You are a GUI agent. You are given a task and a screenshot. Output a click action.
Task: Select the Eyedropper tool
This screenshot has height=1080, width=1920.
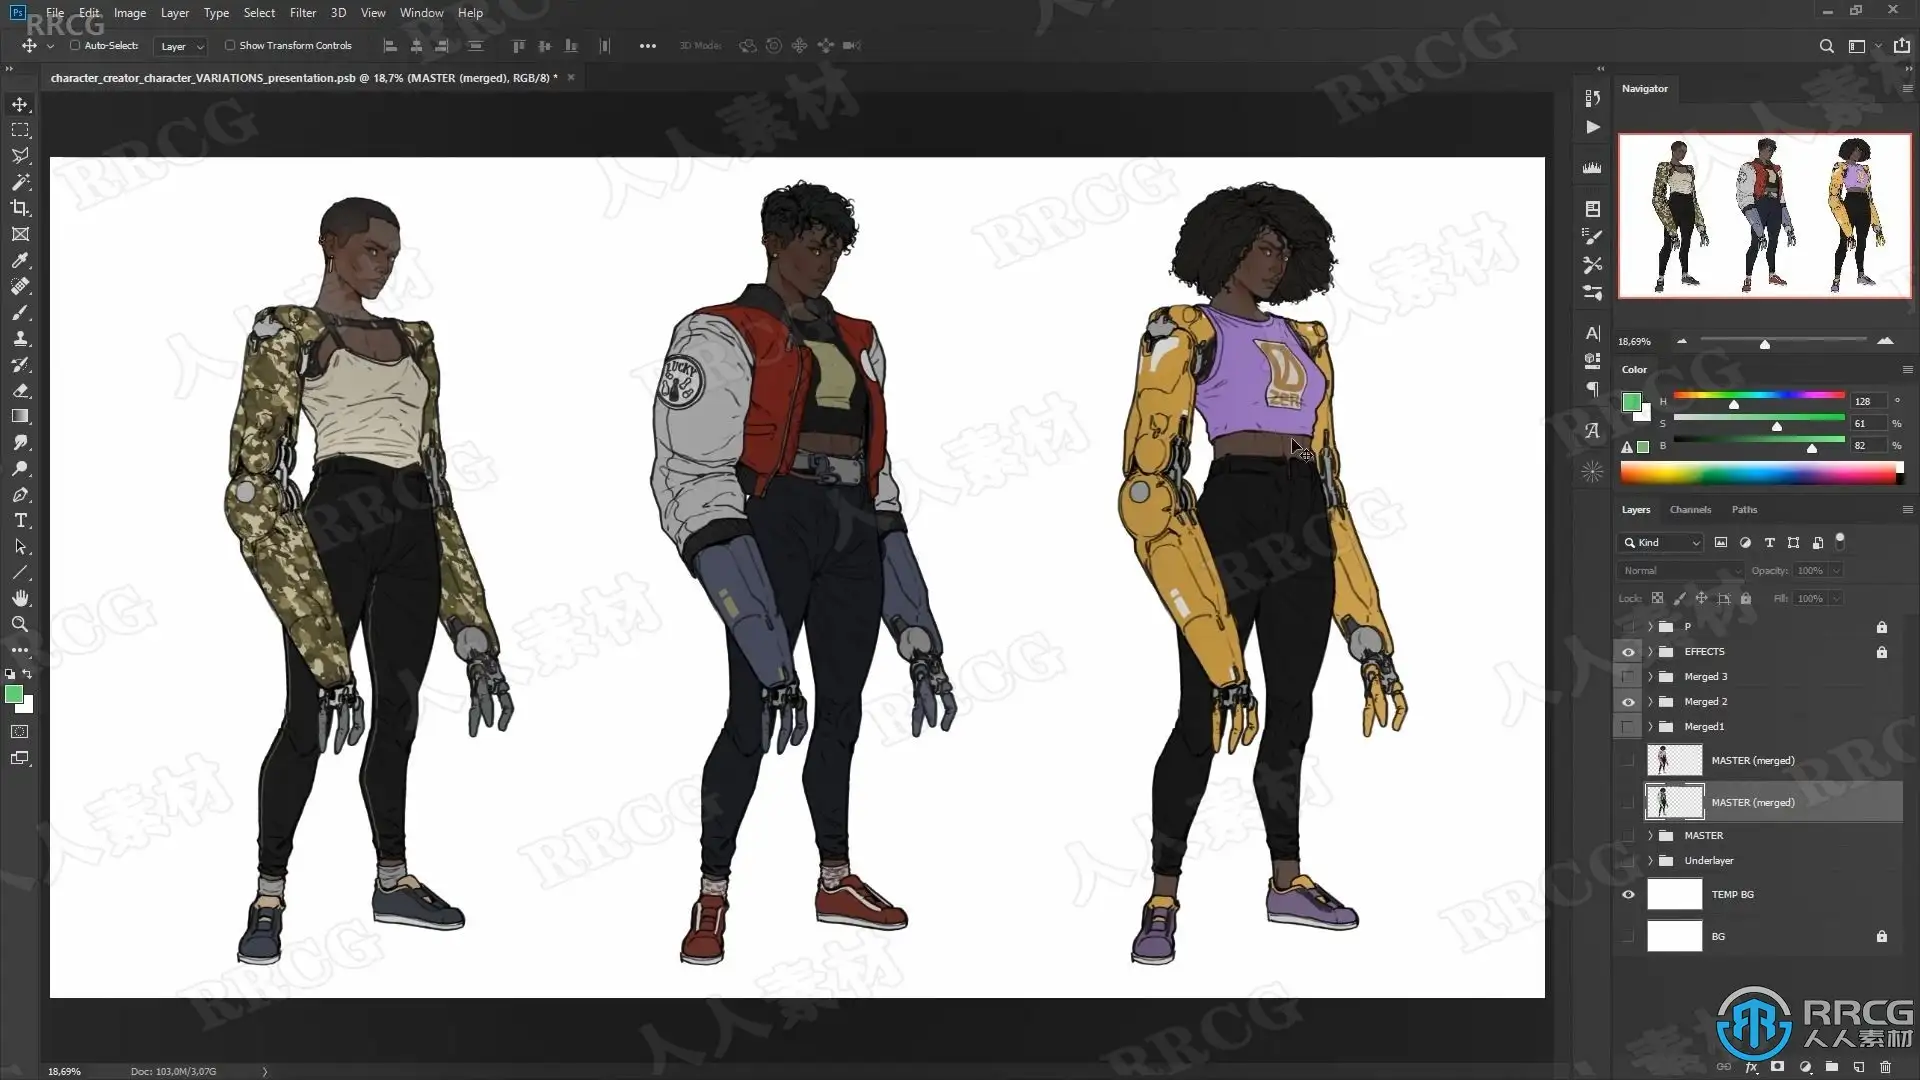[20, 260]
